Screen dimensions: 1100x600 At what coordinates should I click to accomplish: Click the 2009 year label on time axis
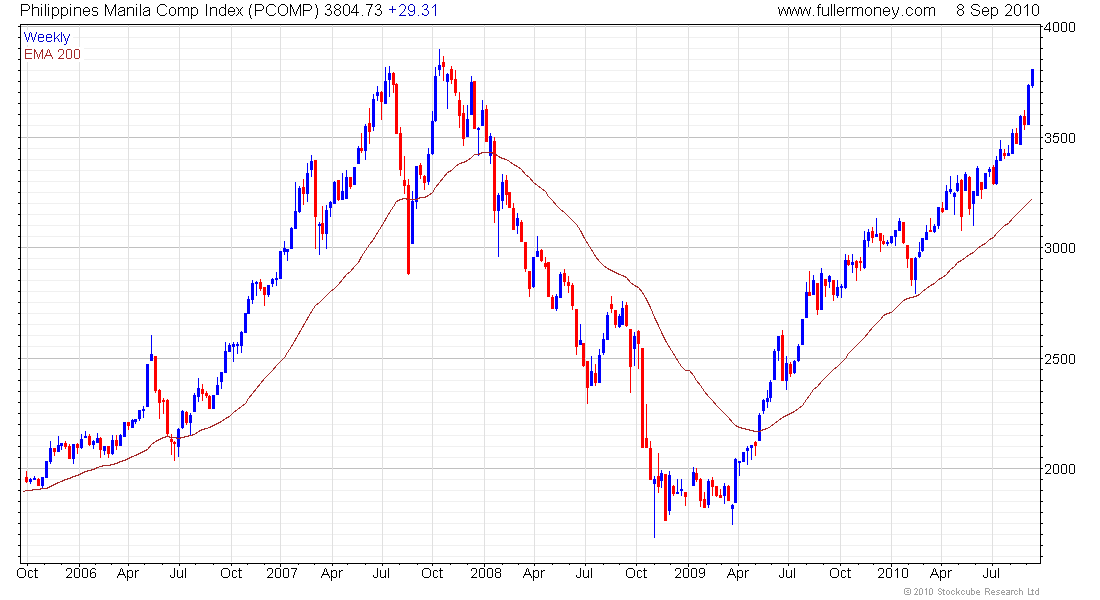tap(690, 573)
